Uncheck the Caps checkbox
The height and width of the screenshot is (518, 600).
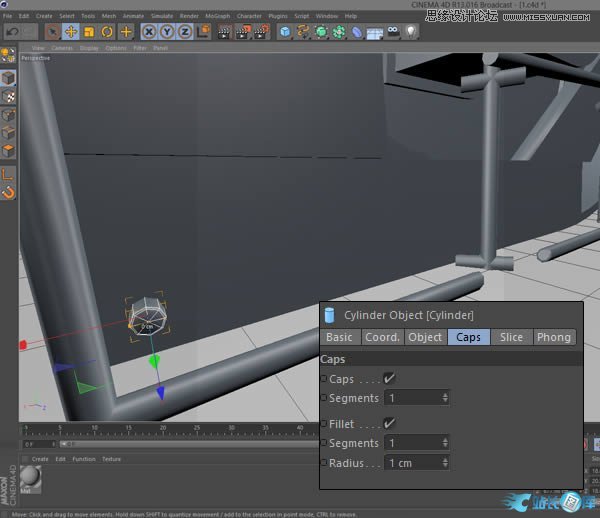pyautogui.click(x=389, y=379)
